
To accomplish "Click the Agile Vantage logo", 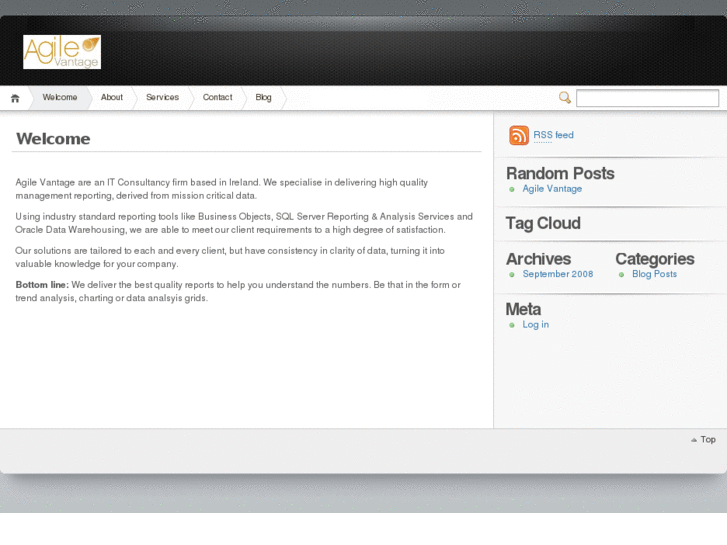I will click(x=62, y=52).
